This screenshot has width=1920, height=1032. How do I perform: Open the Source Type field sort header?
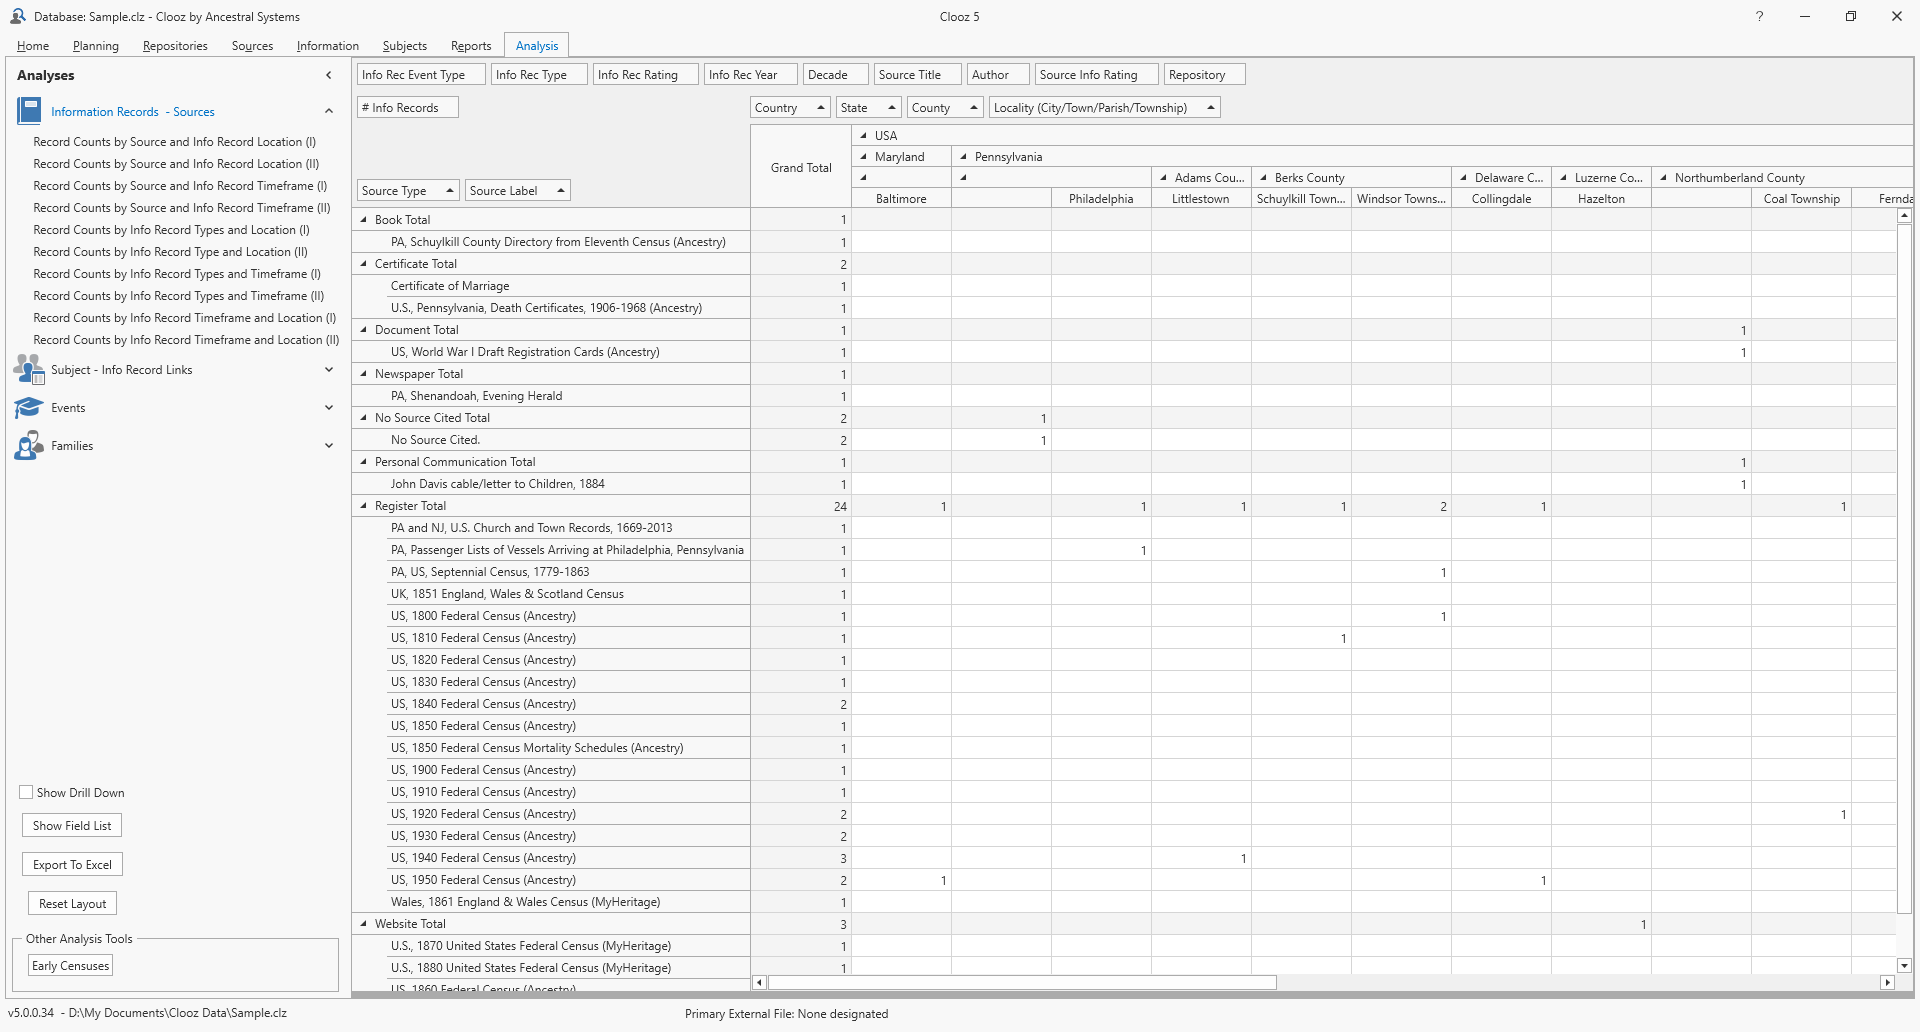pyautogui.click(x=407, y=191)
